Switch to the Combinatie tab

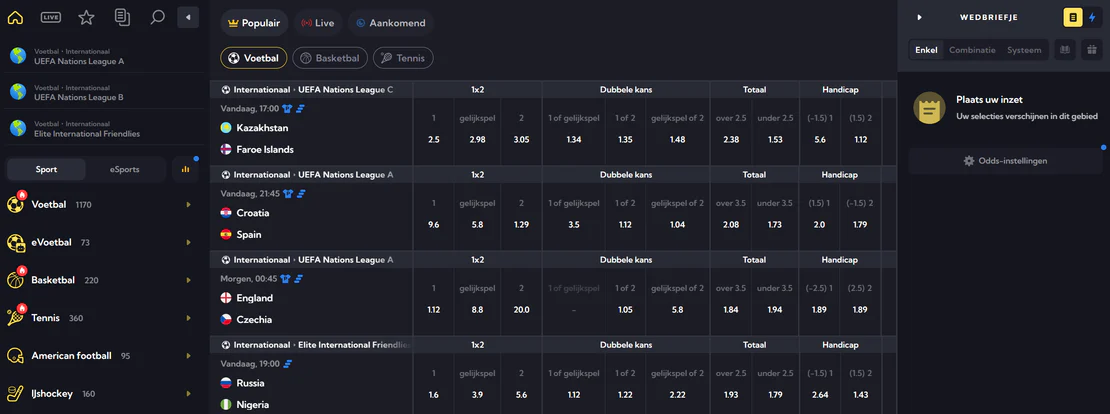(972, 50)
